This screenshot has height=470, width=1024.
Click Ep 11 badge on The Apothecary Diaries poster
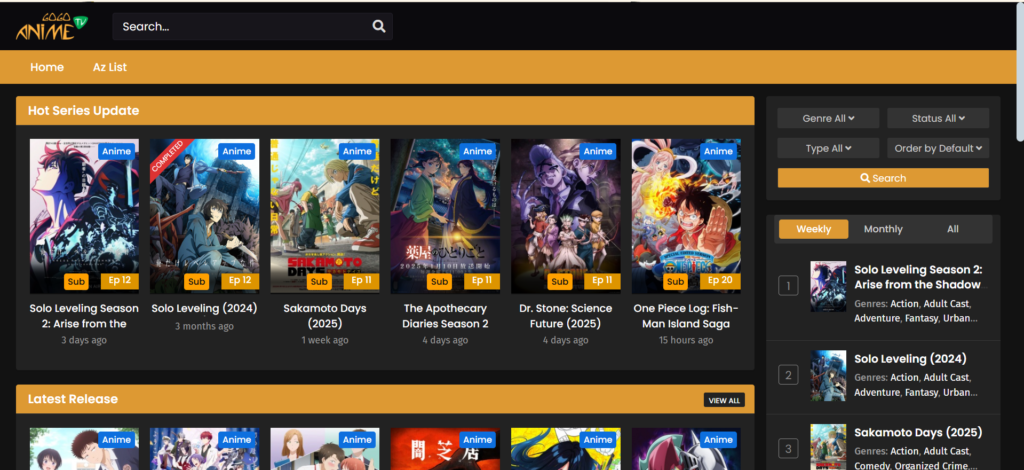[482, 281]
